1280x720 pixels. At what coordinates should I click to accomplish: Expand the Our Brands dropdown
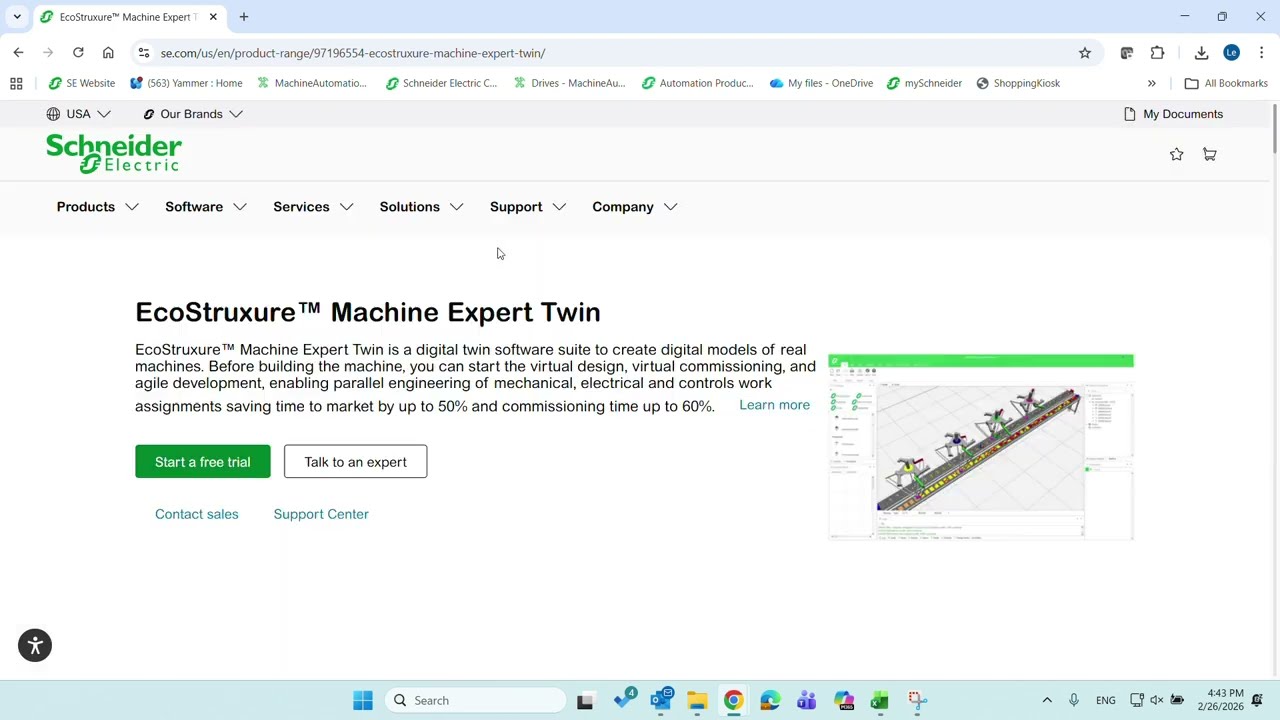(x=192, y=114)
